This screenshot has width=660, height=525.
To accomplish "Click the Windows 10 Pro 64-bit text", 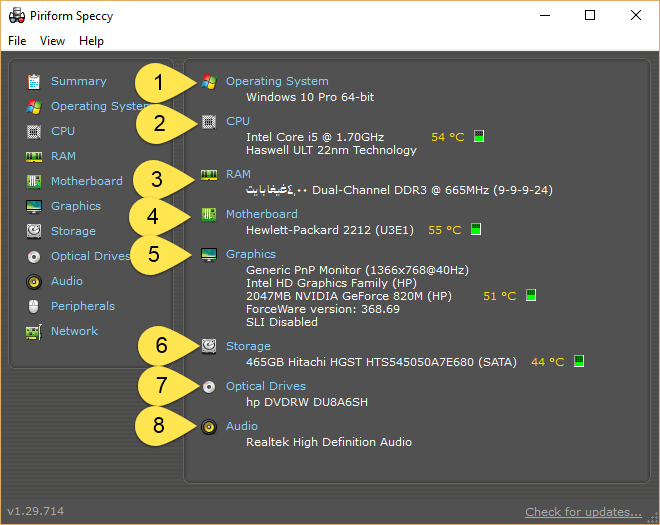I will click(x=310, y=97).
